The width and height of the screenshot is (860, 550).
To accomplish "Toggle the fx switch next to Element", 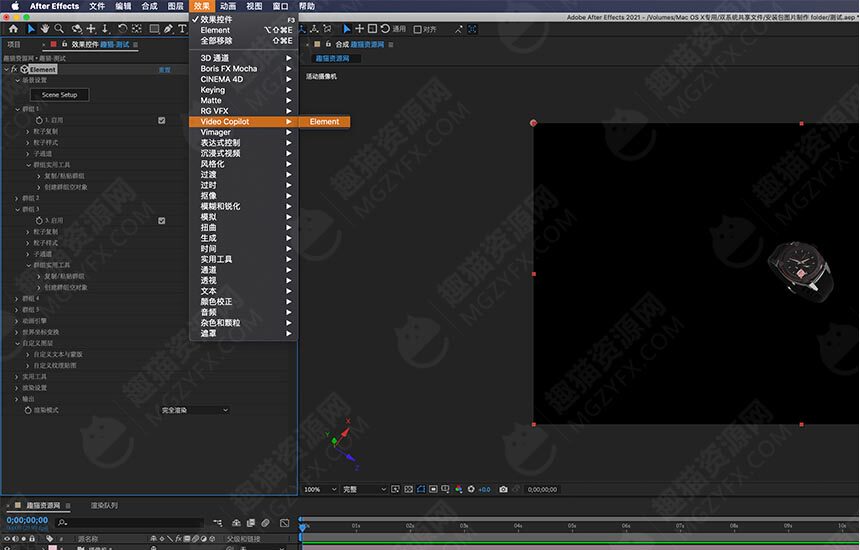I will [14, 70].
